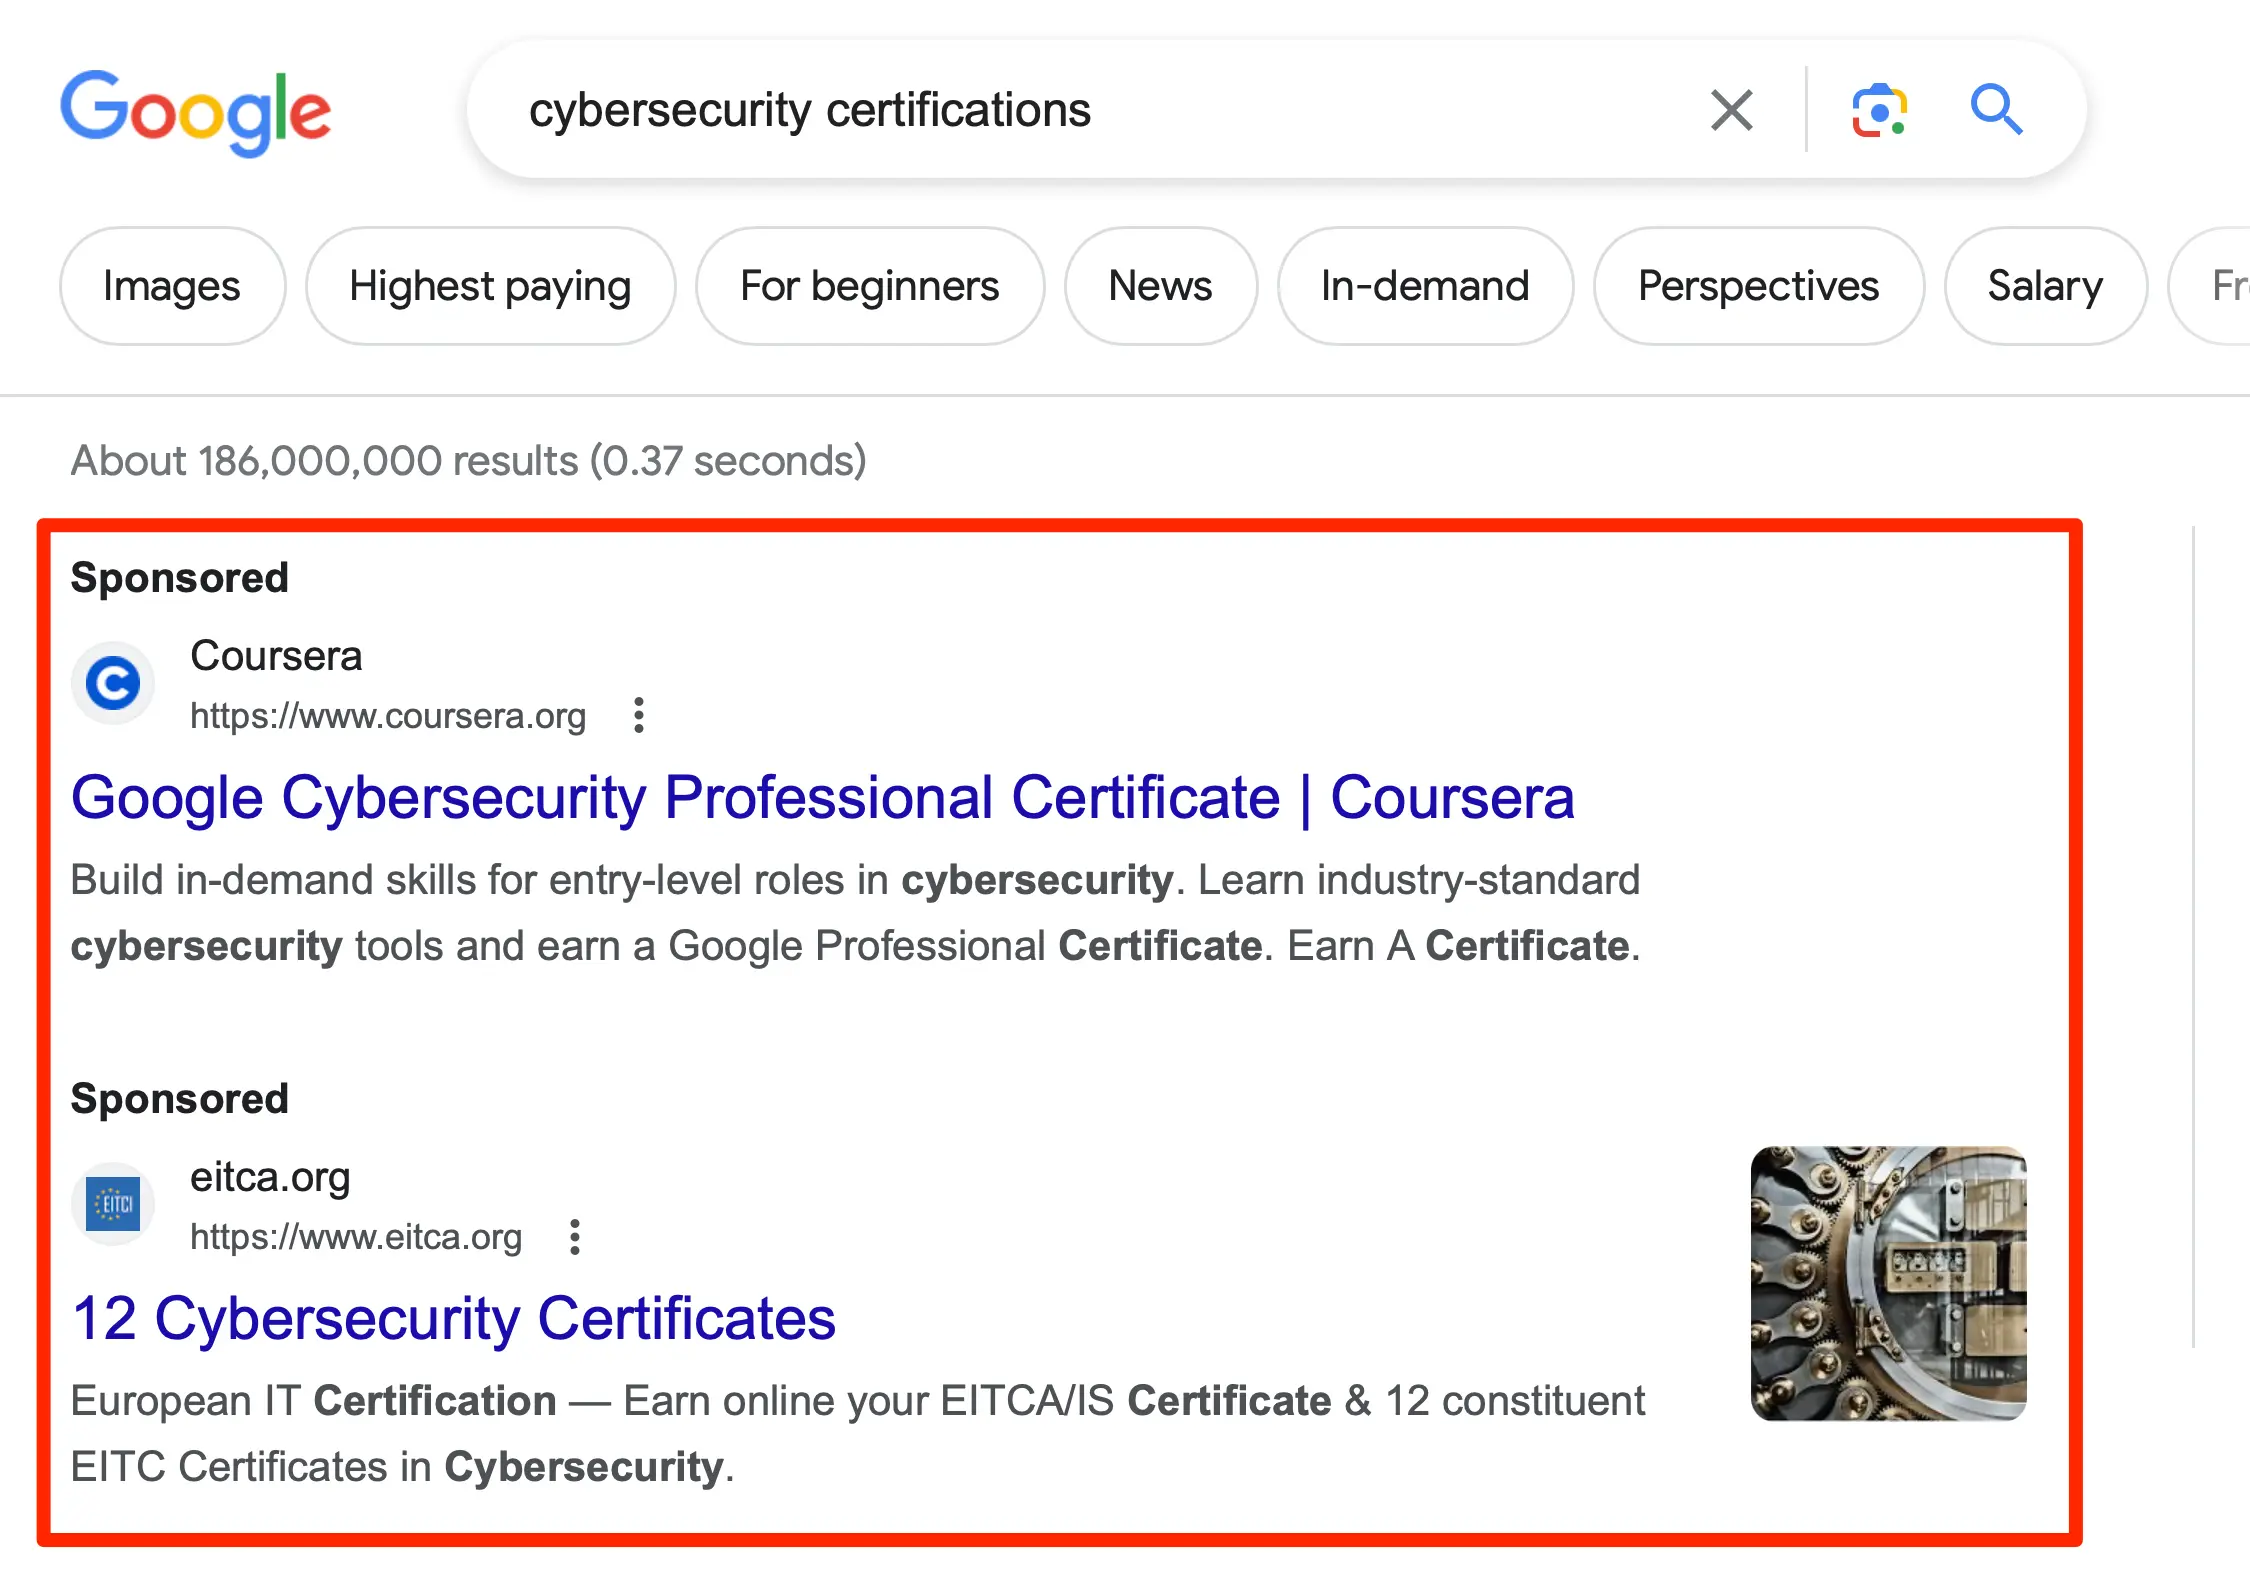Open three-dot menu beside coursera.org URL
Screen dimensions: 2250x1574
pos(639,716)
